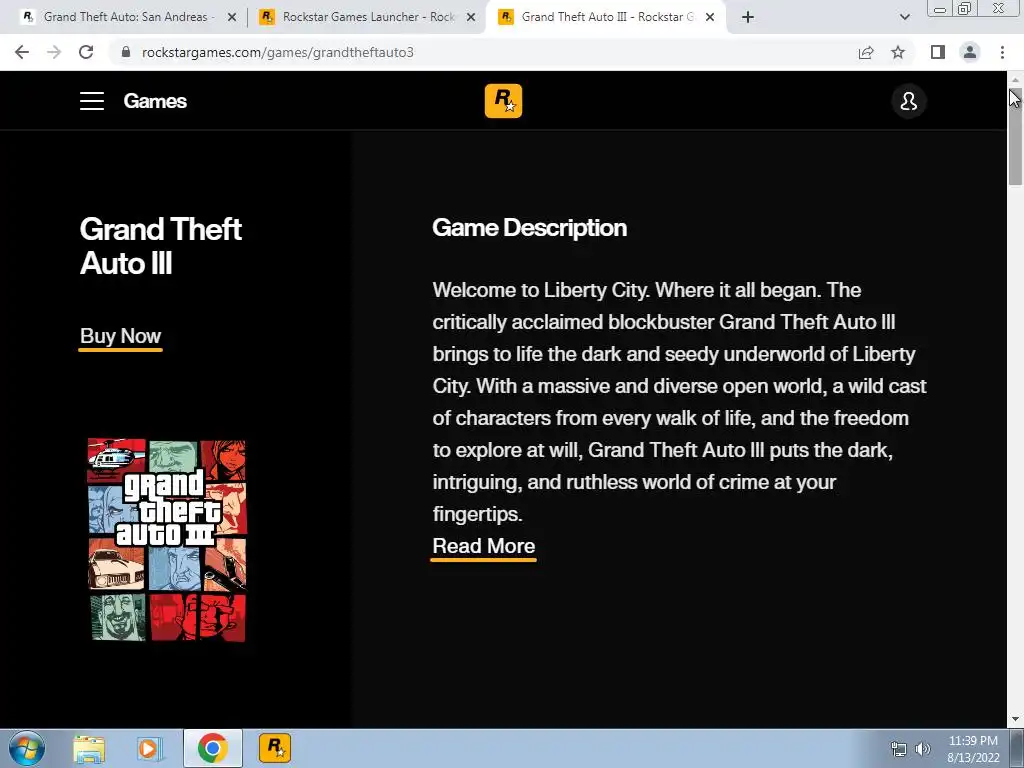Click the Rockstar Games logo in header
This screenshot has width=1024, height=768.
503,101
